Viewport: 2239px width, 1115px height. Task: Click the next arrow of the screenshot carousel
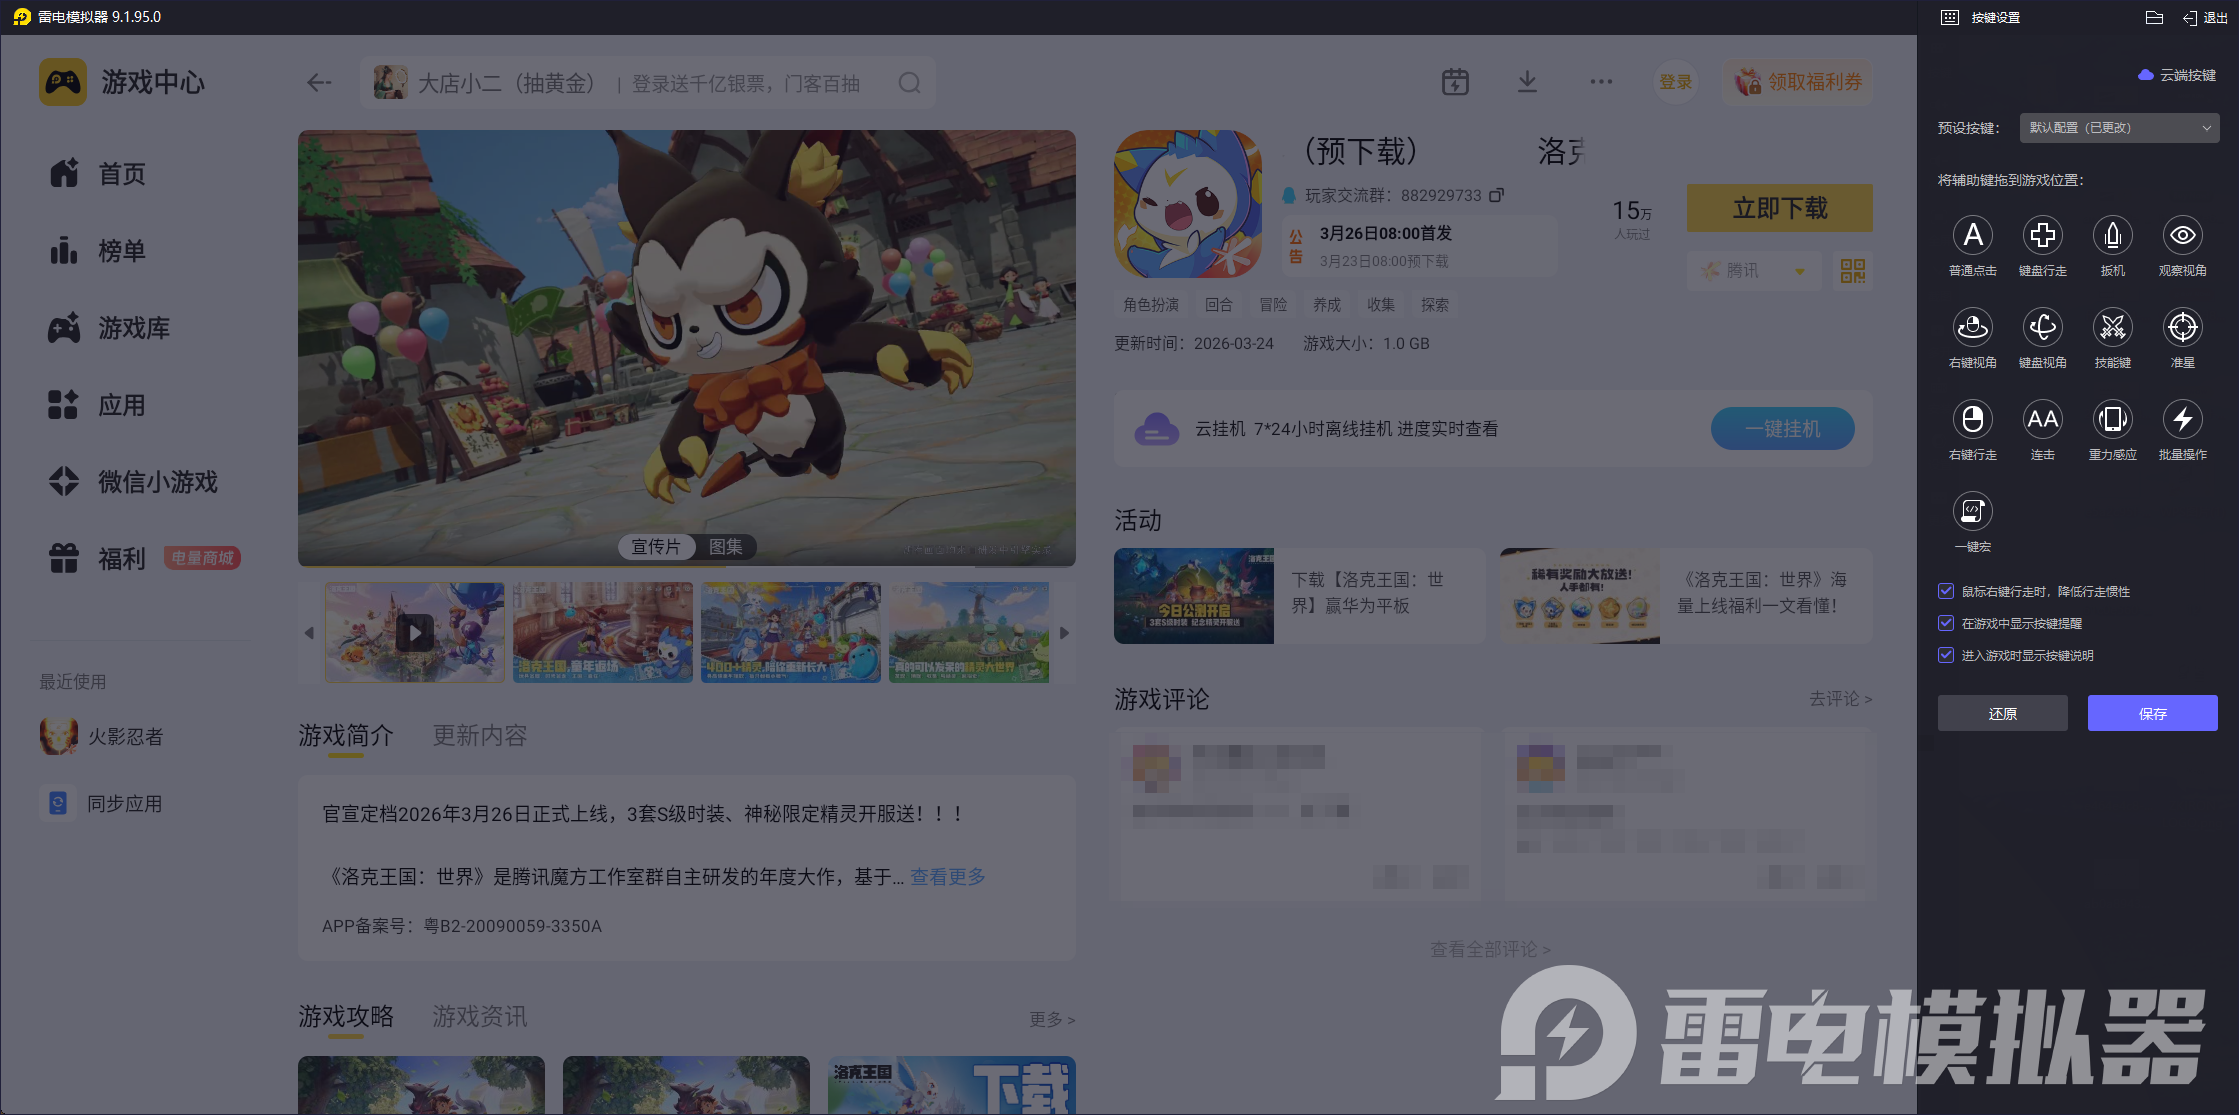click(x=1064, y=633)
